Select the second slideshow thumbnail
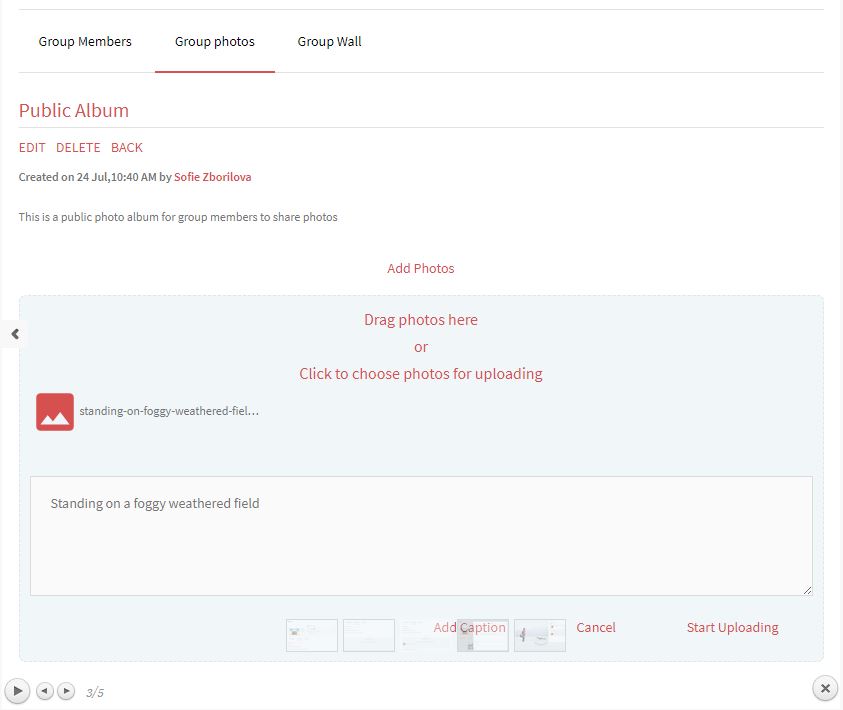Viewport: 843px width, 710px height. point(369,635)
